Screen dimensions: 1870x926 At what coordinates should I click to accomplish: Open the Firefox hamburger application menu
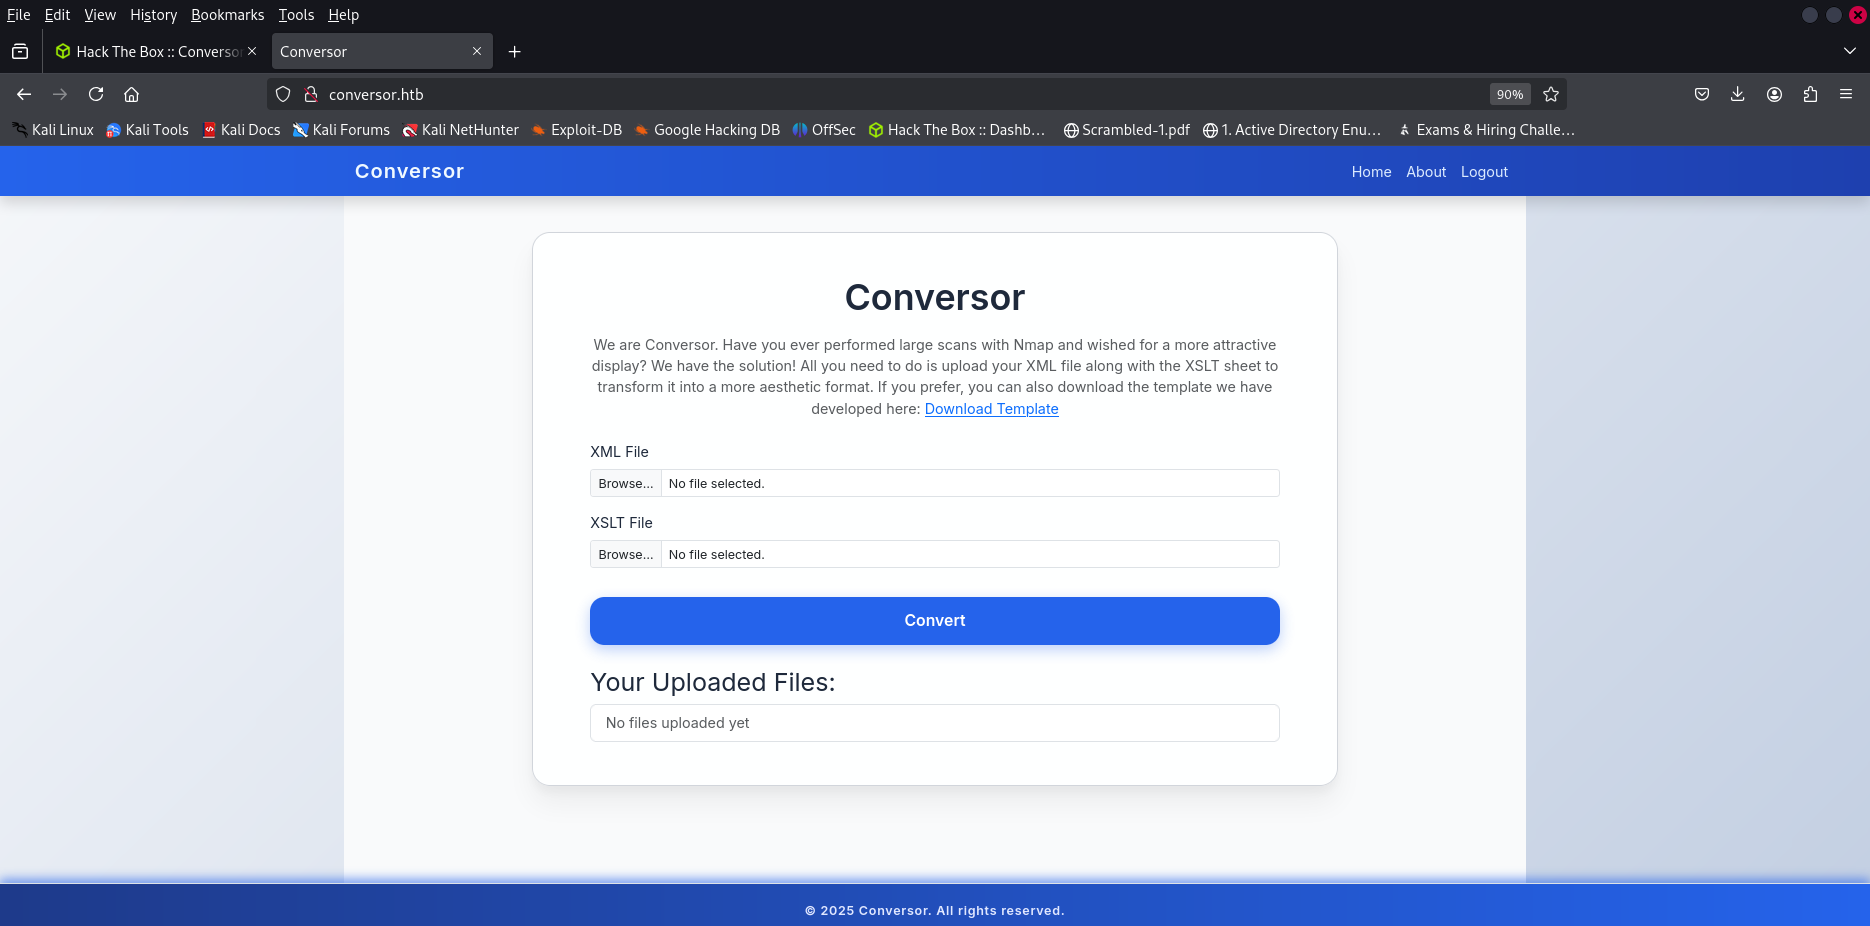coord(1846,94)
